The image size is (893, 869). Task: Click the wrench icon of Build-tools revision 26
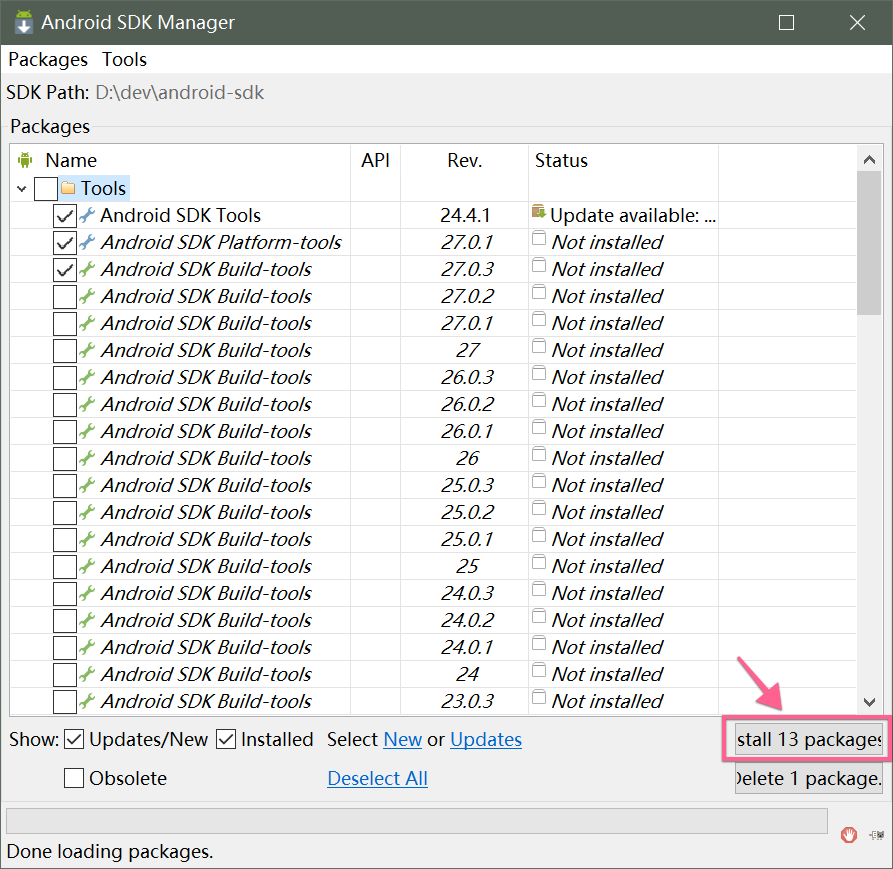(x=87, y=458)
